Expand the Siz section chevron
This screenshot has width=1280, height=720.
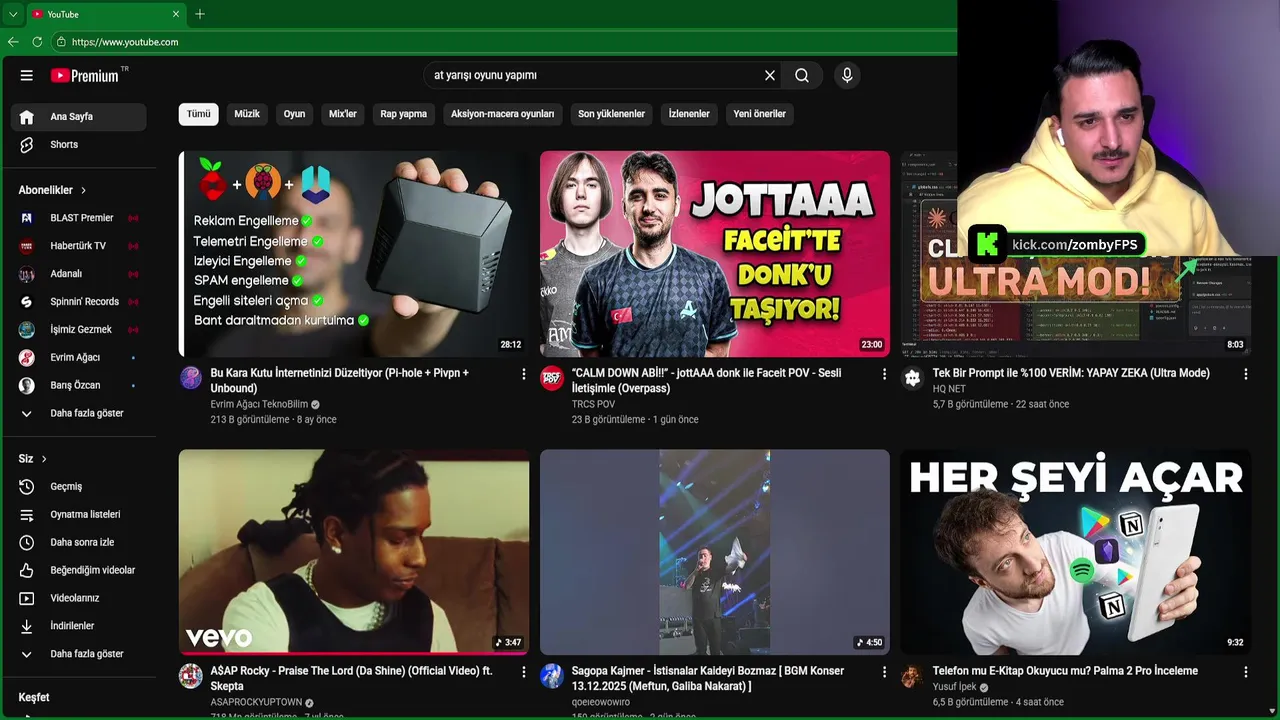pos(44,459)
